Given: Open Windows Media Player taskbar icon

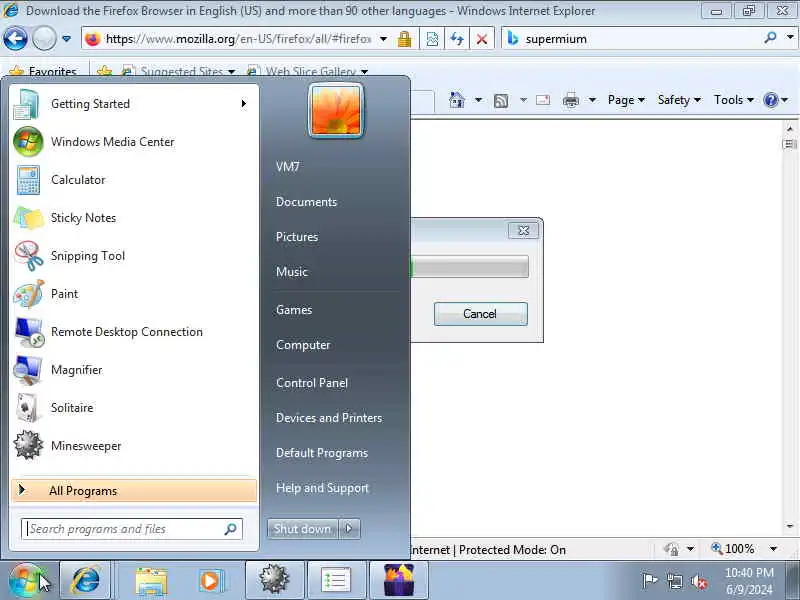Looking at the screenshot, I should pyautogui.click(x=210, y=581).
